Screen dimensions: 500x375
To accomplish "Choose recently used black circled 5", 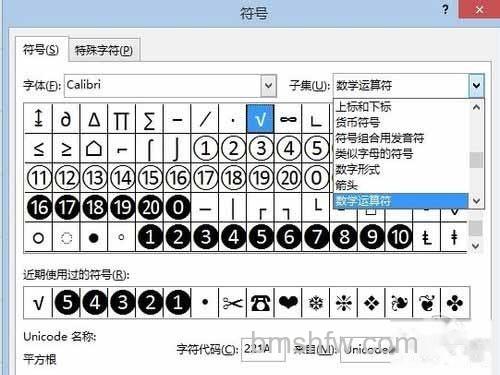I will tap(66, 303).
